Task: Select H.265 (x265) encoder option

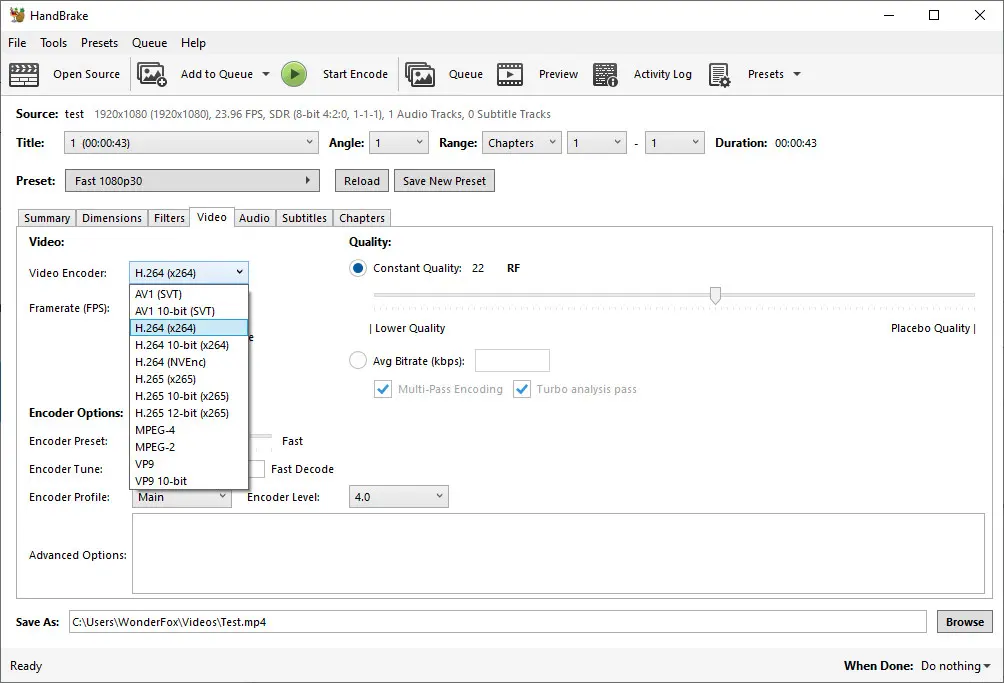Action: 189,379
